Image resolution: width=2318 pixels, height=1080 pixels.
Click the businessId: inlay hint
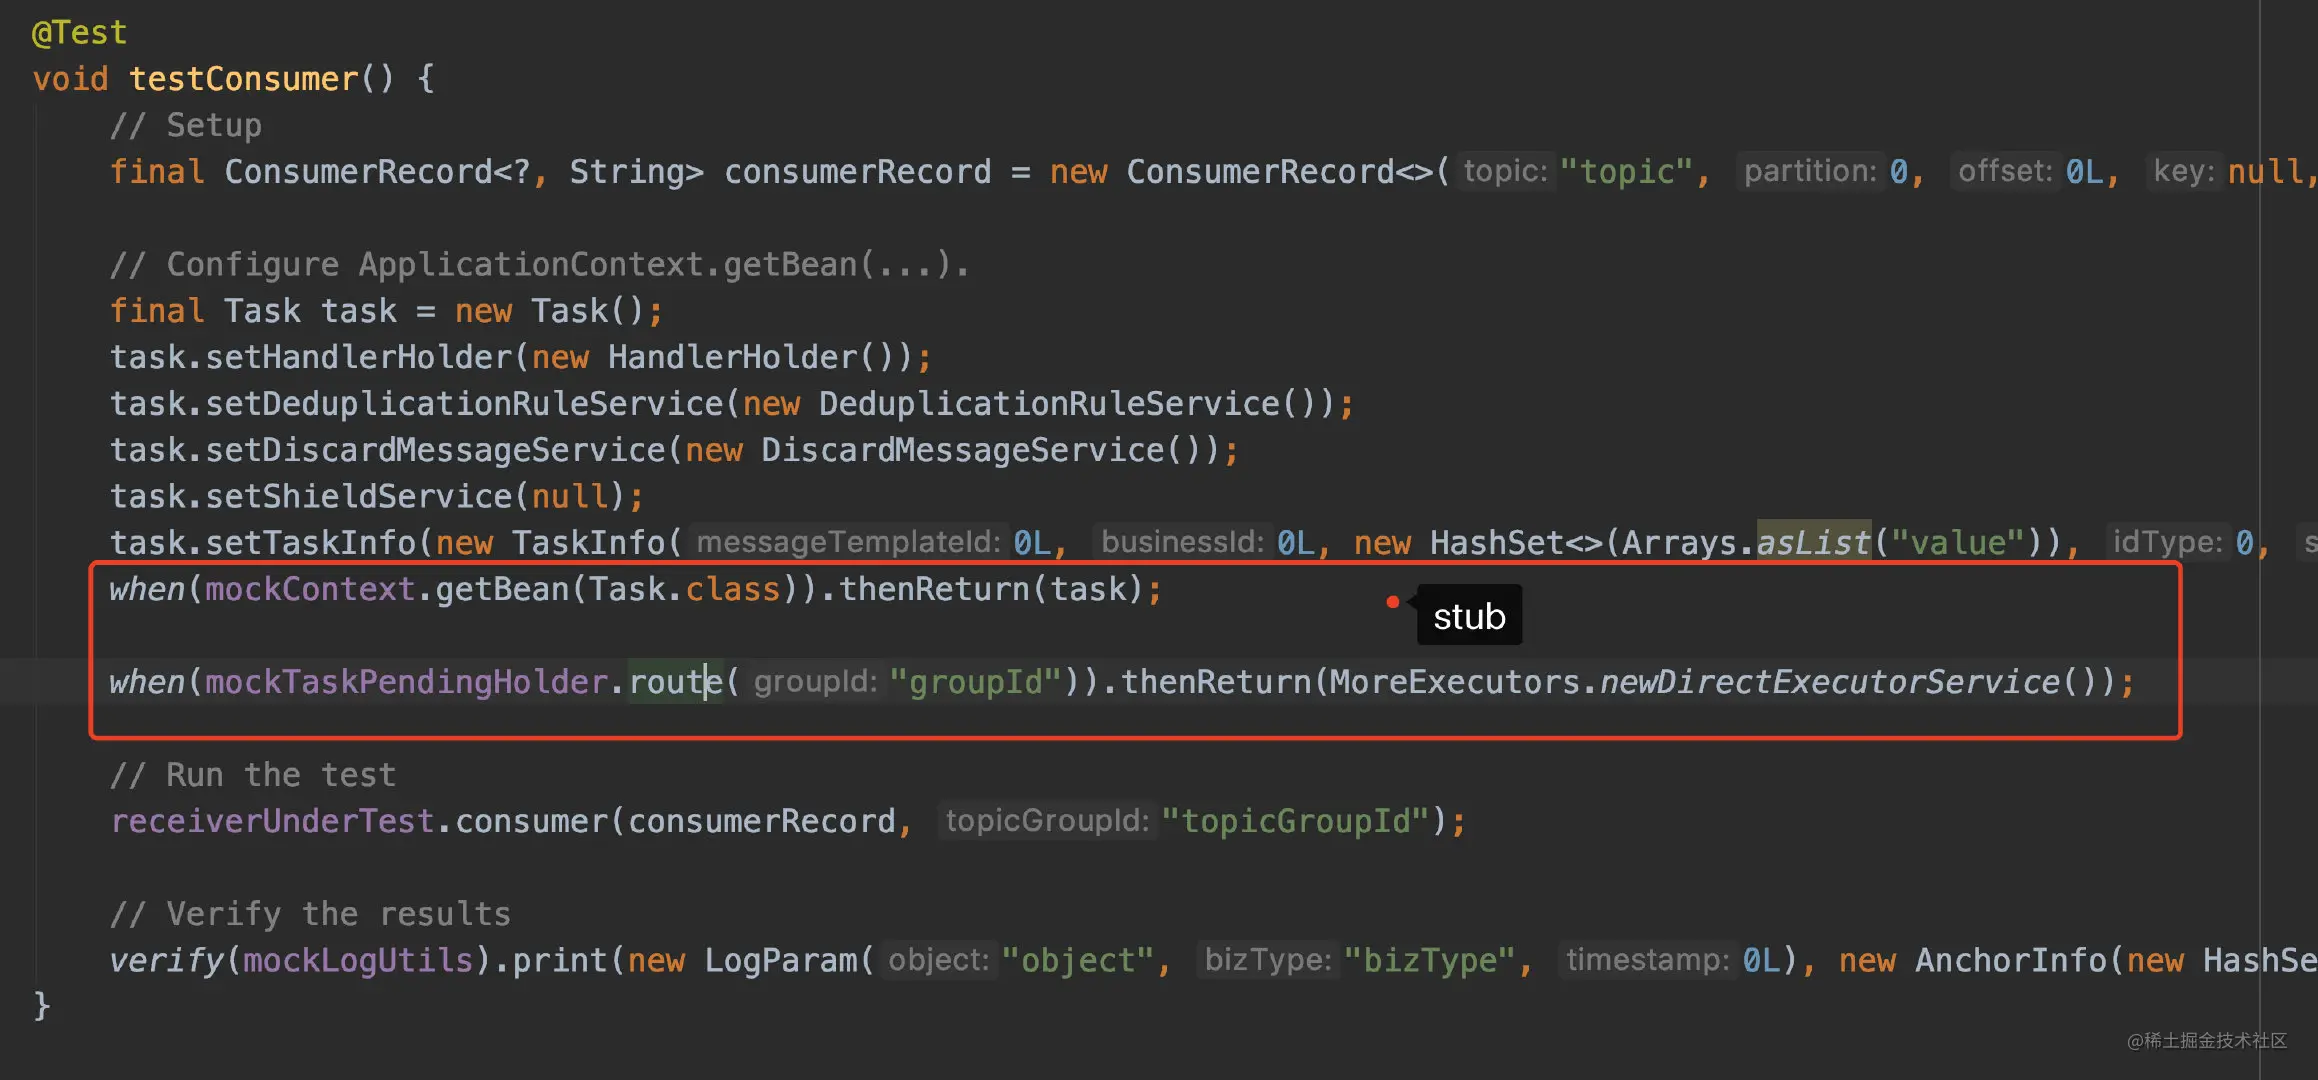1182,542
